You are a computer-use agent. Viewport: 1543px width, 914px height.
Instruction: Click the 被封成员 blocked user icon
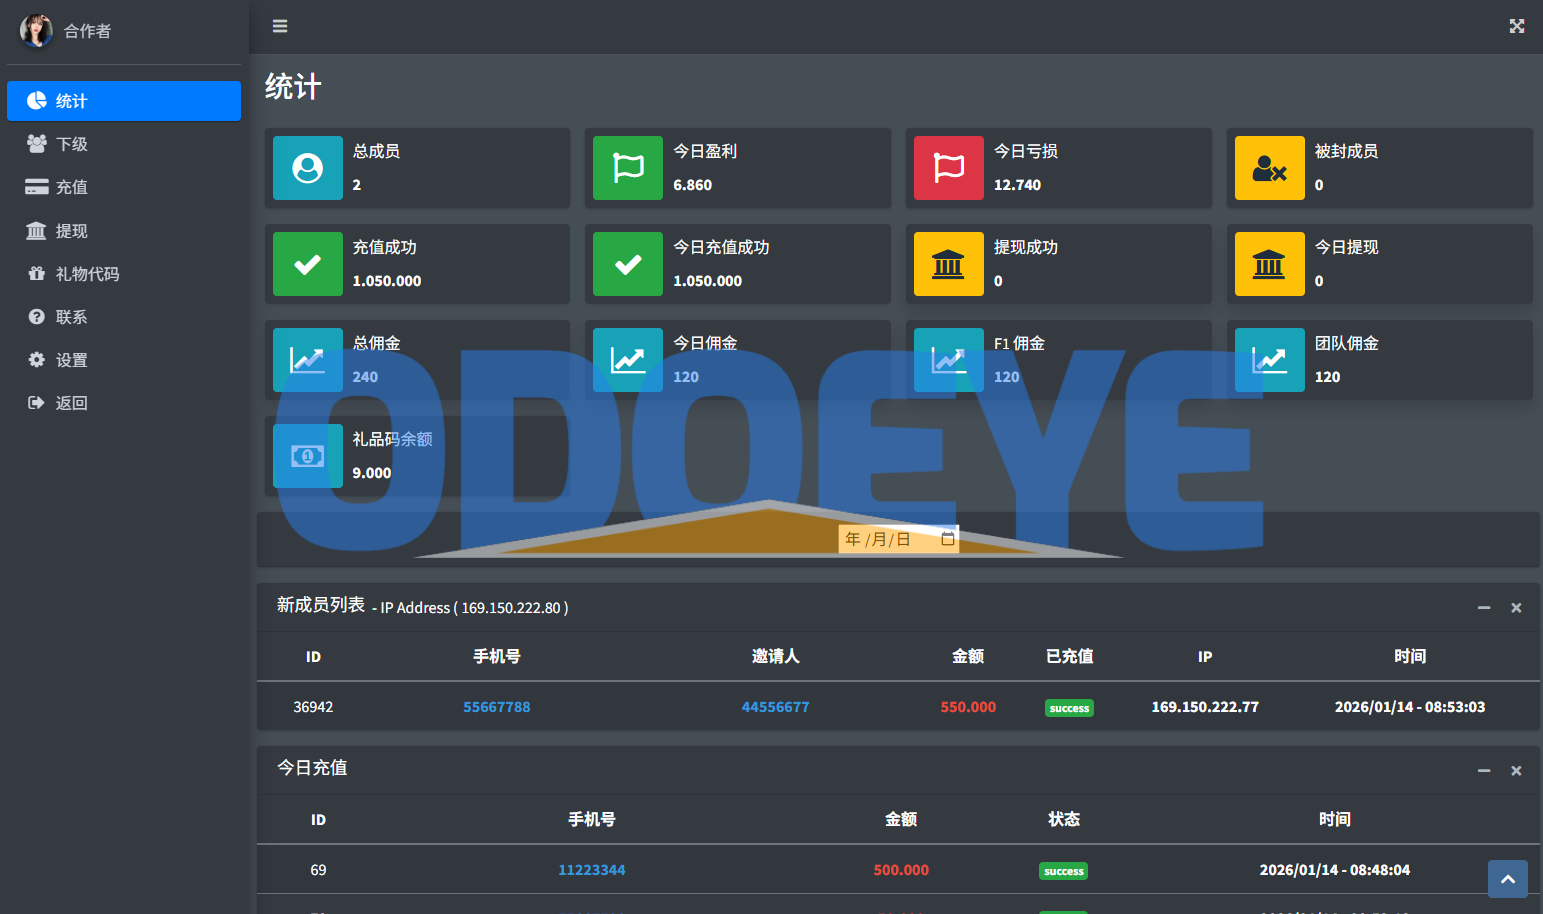1269,168
